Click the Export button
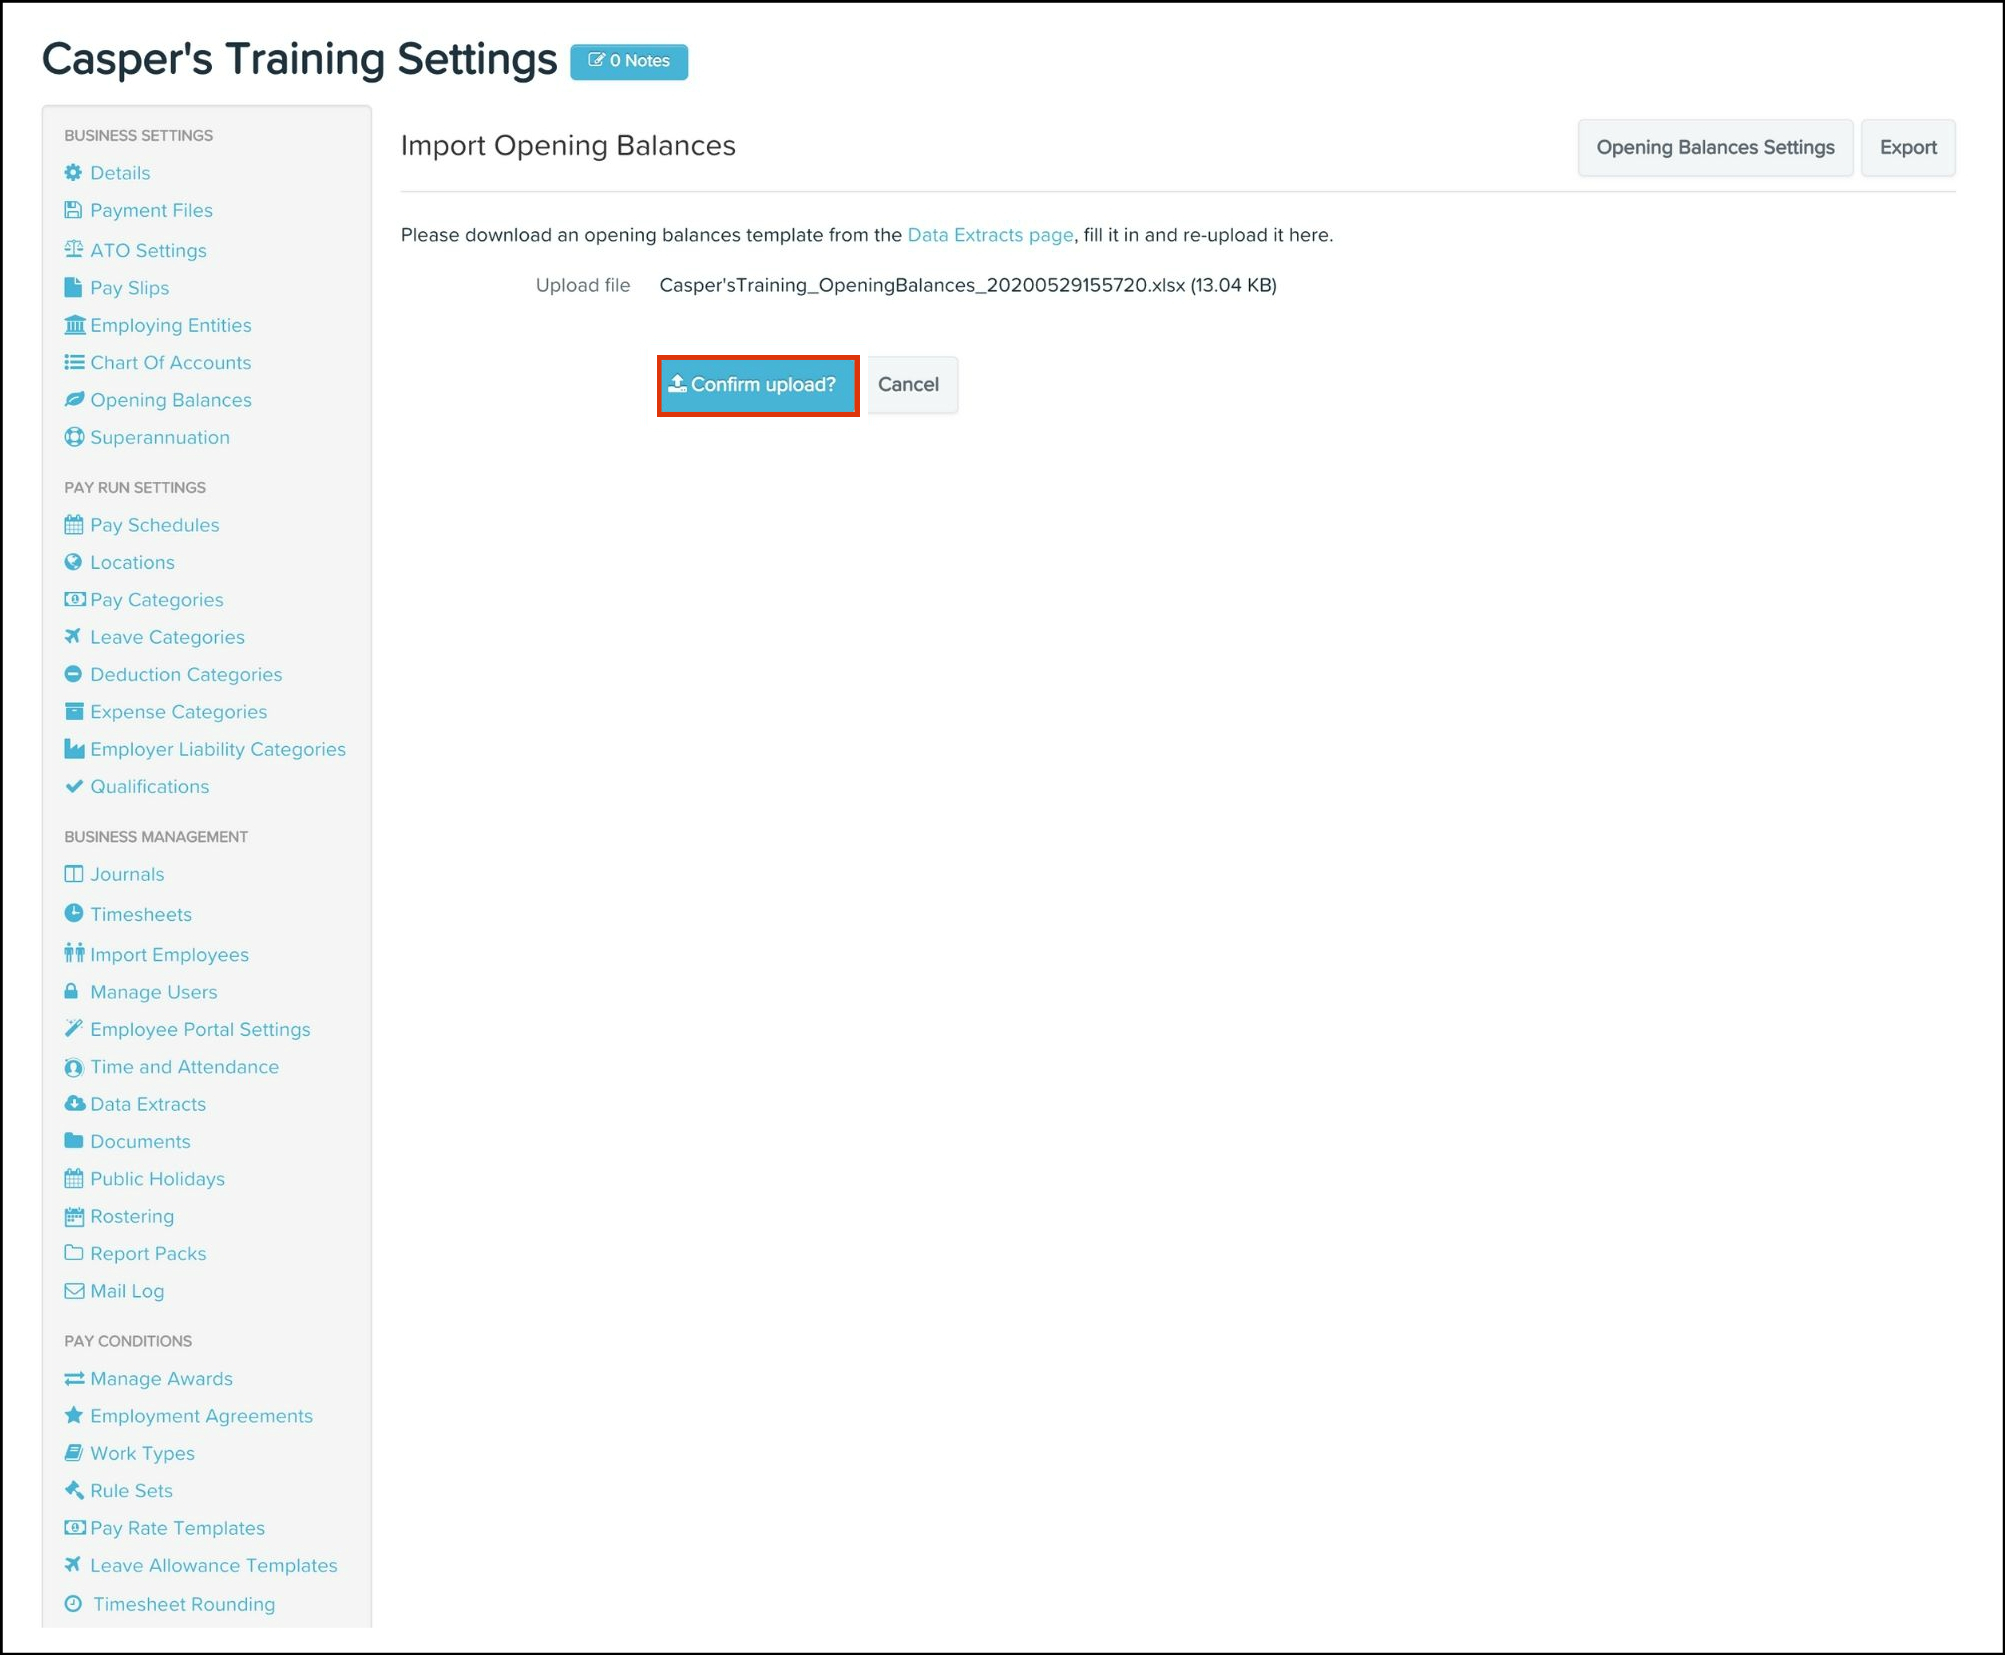Screen dimensions: 2005x1655 pyautogui.click(x=1907, y=148)
